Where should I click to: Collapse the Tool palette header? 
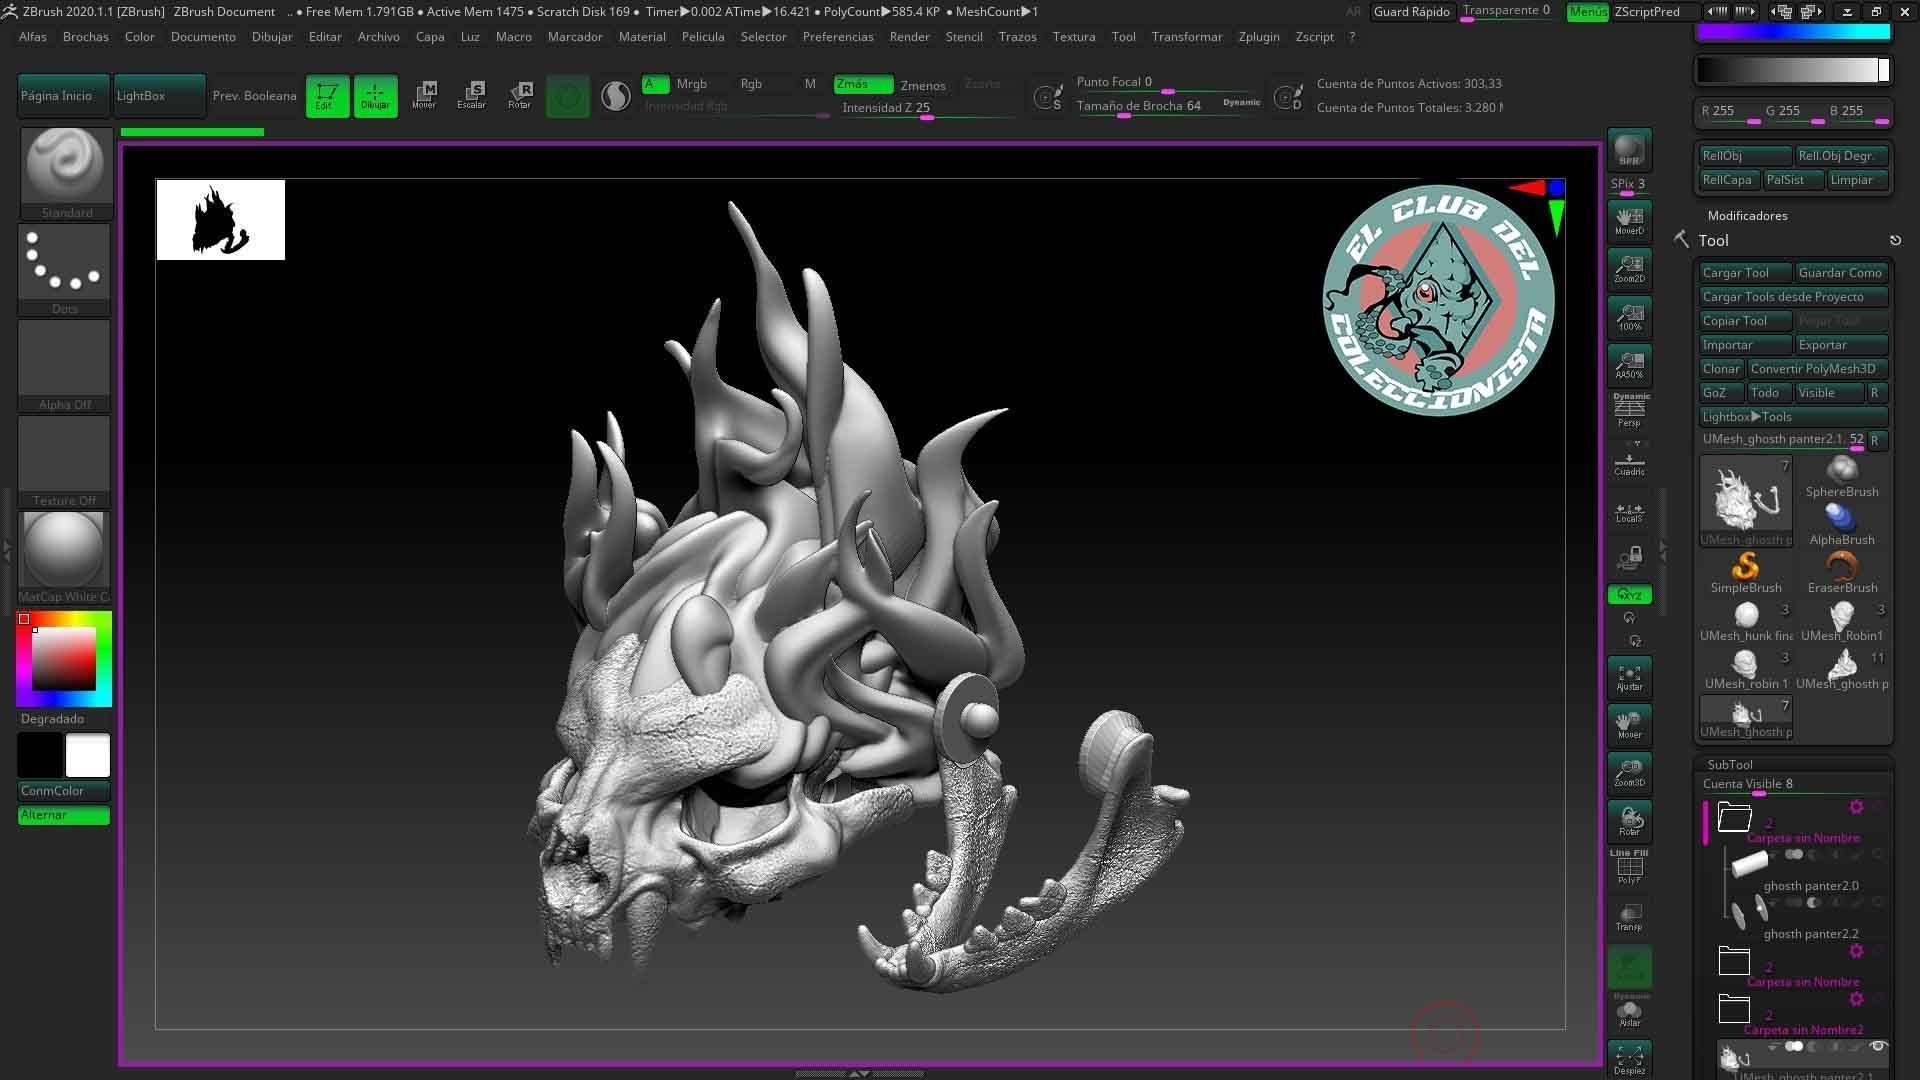tap(1713, 240)
